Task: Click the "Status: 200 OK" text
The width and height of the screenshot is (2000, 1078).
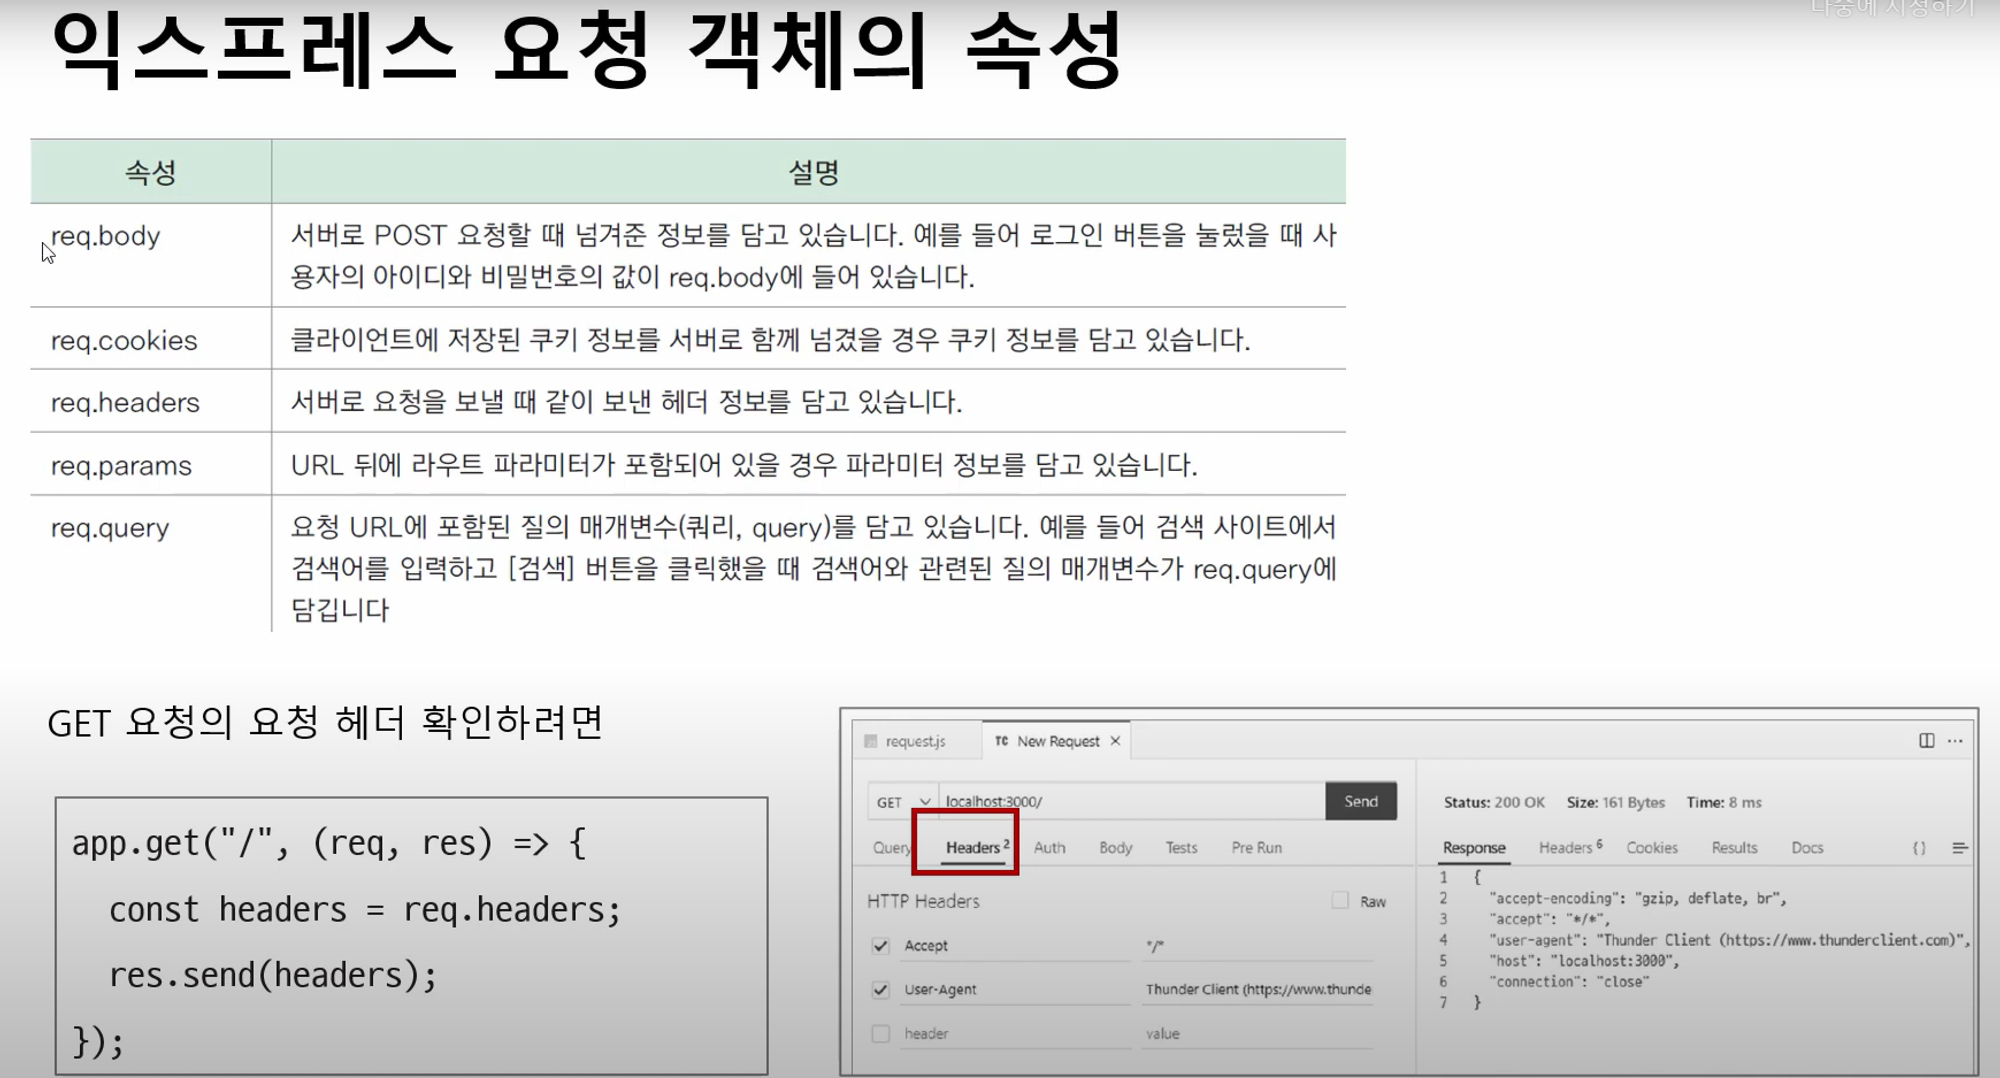Action: pyautogui.click(x=1494, y=802)
